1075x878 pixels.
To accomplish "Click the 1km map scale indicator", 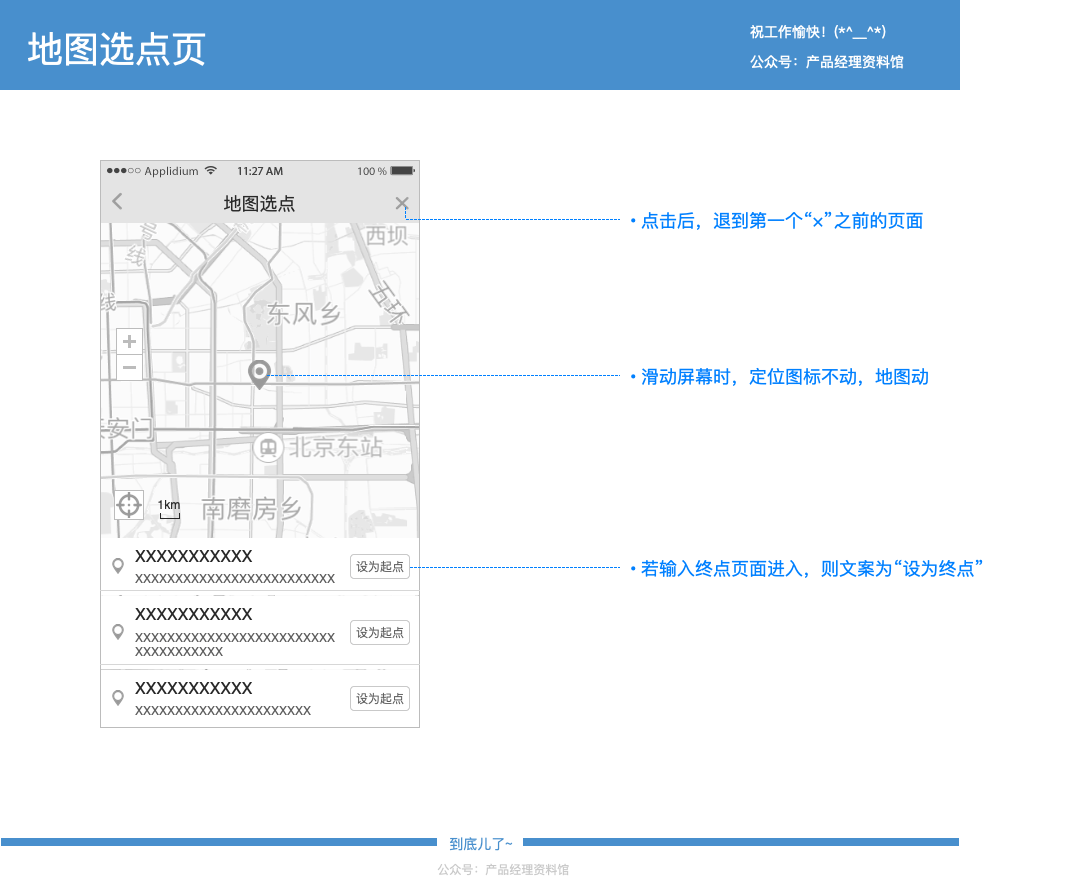I will [169, 508].
